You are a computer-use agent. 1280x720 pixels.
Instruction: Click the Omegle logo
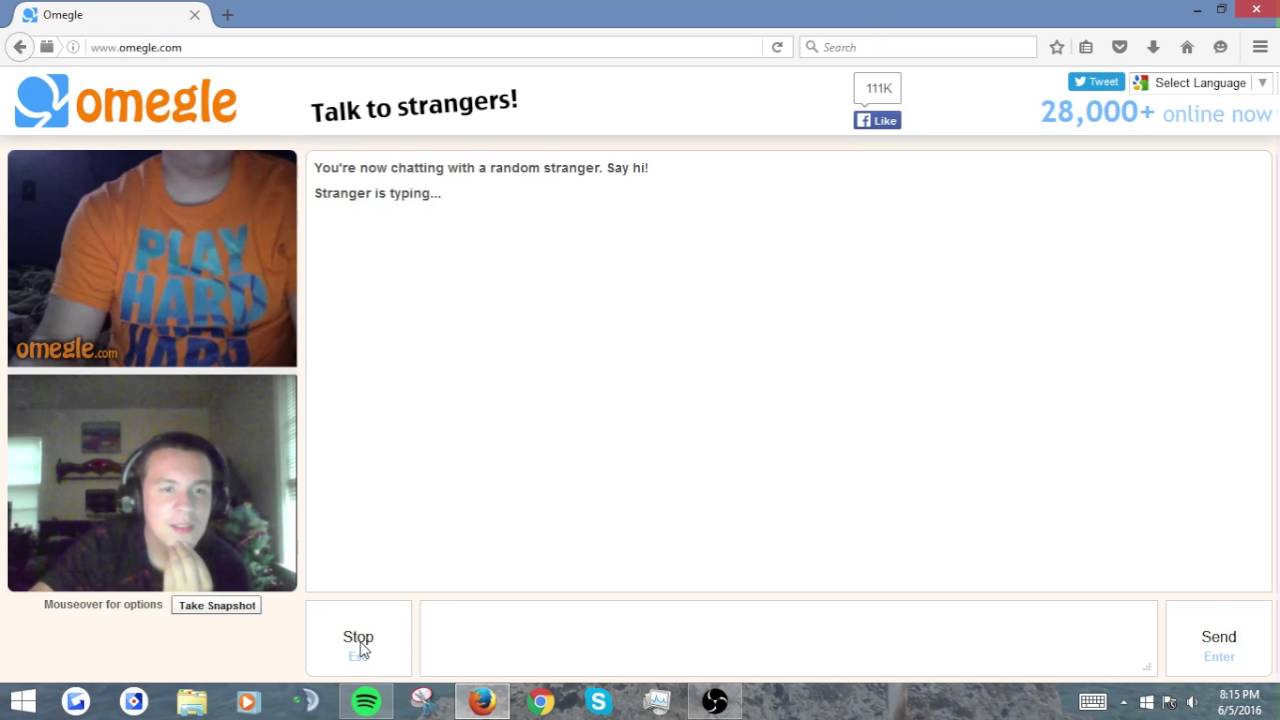point(126,101)
